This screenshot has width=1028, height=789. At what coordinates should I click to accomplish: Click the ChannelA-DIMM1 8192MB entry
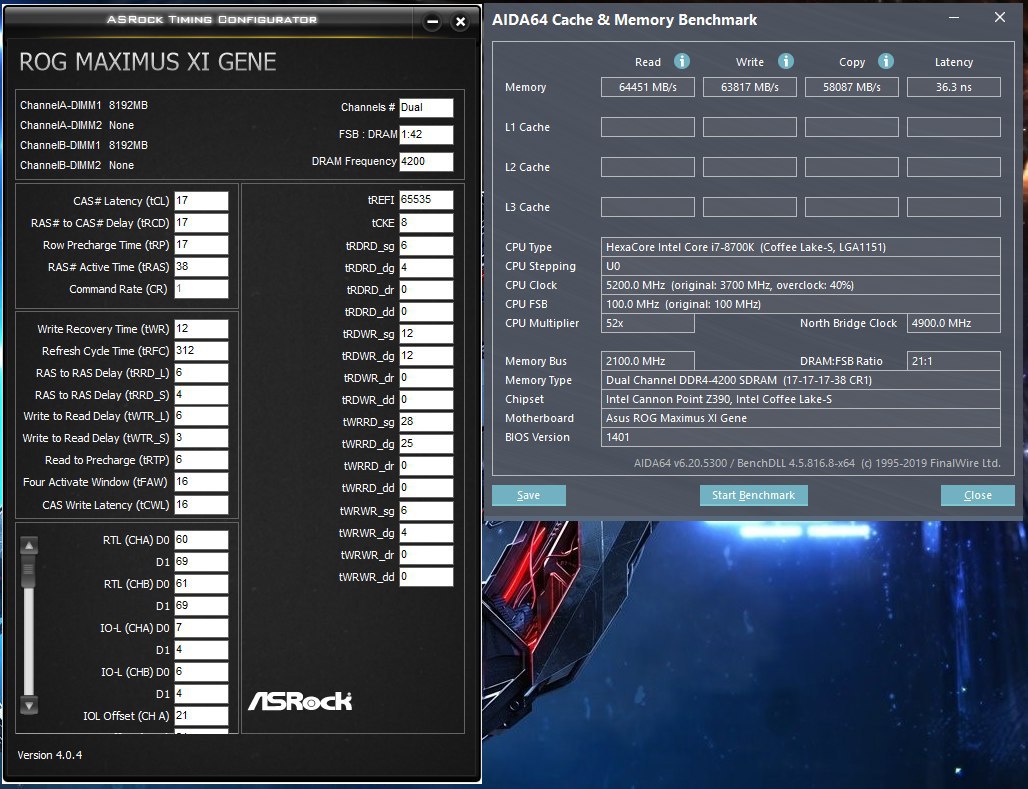point(84,105)
